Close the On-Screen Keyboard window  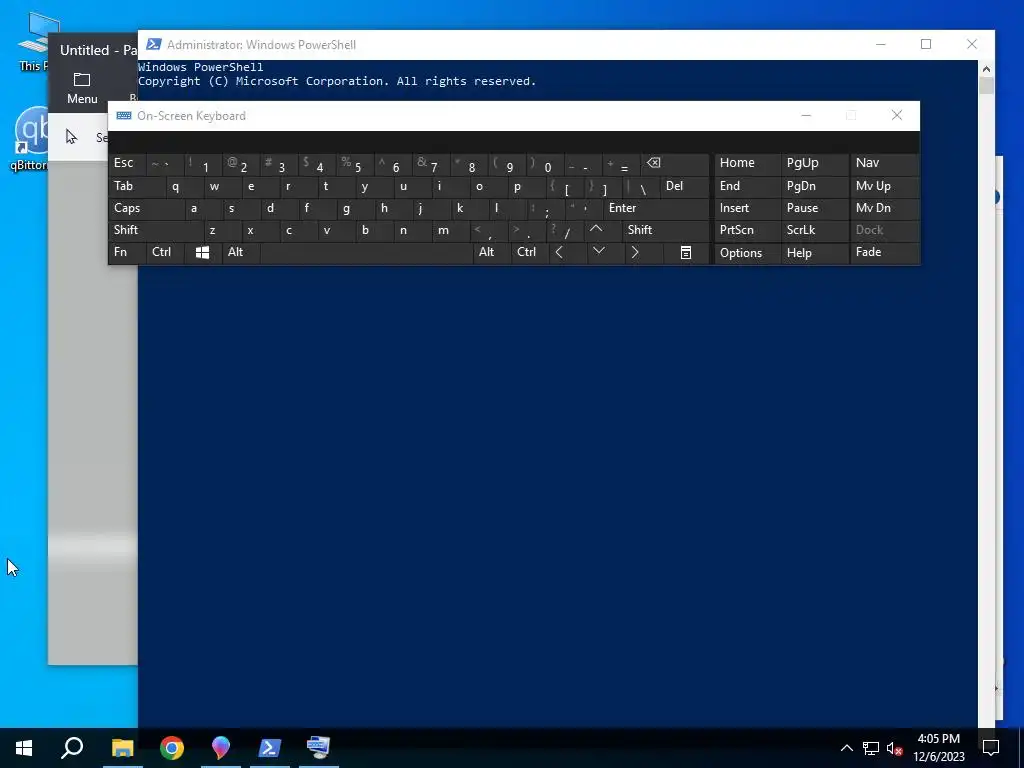pyautogui.click(x=897, y=116)
